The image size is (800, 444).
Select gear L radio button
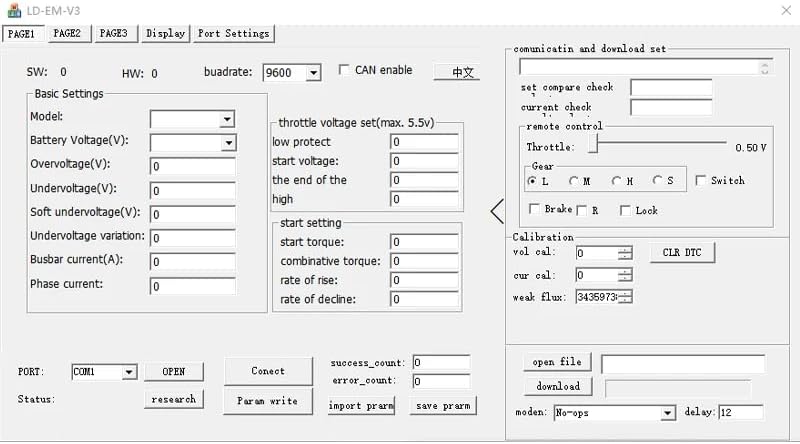[x=532, y=181]
